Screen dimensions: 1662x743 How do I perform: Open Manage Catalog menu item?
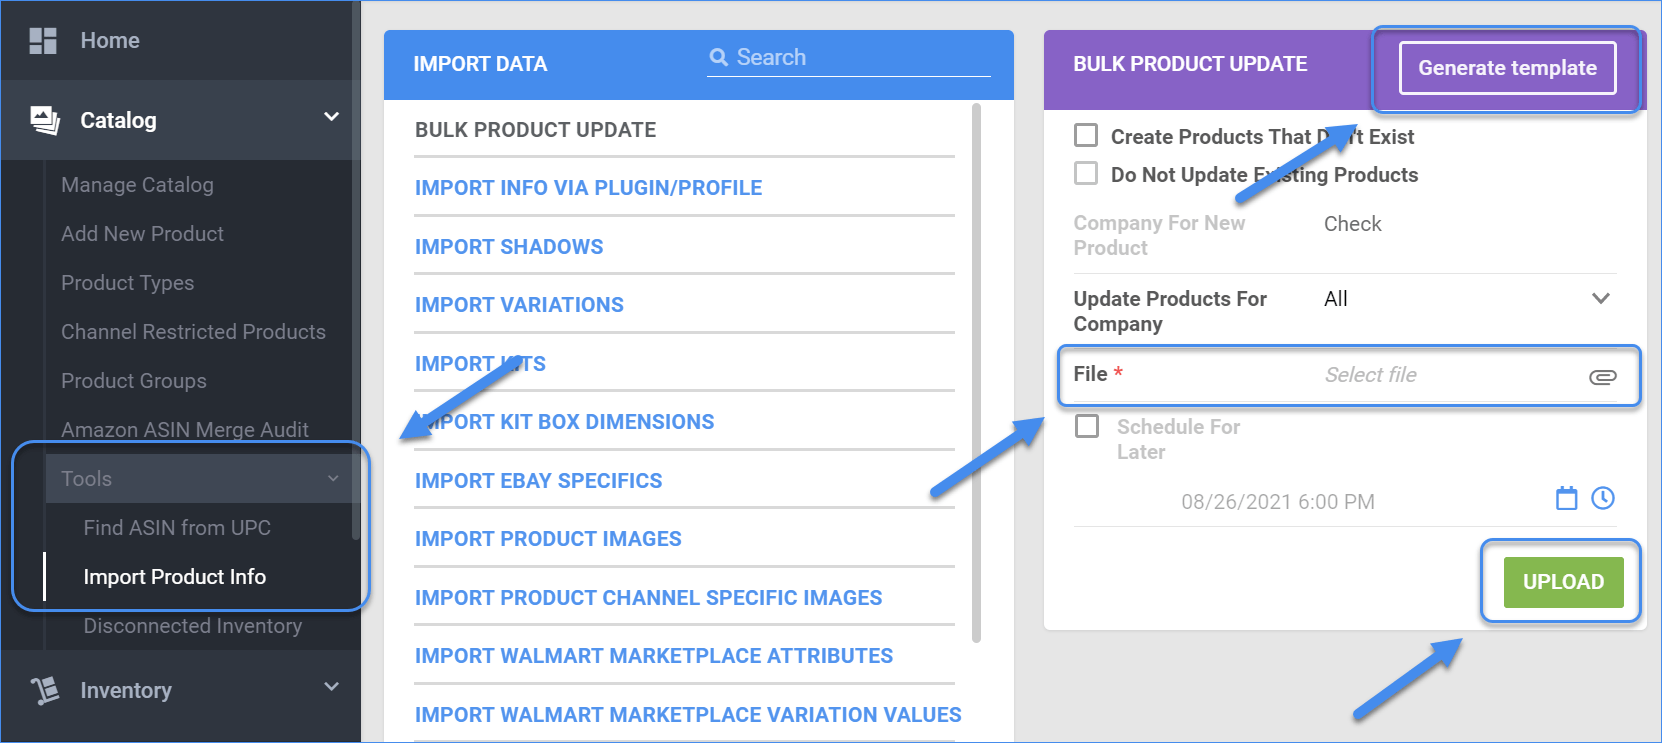[x=137, y=185]
